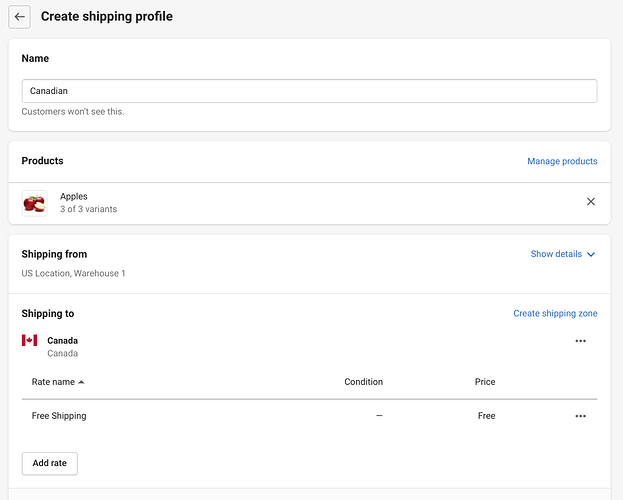Expand the Show details chevron
The image size is (623, 500).
tap(591, 255)
